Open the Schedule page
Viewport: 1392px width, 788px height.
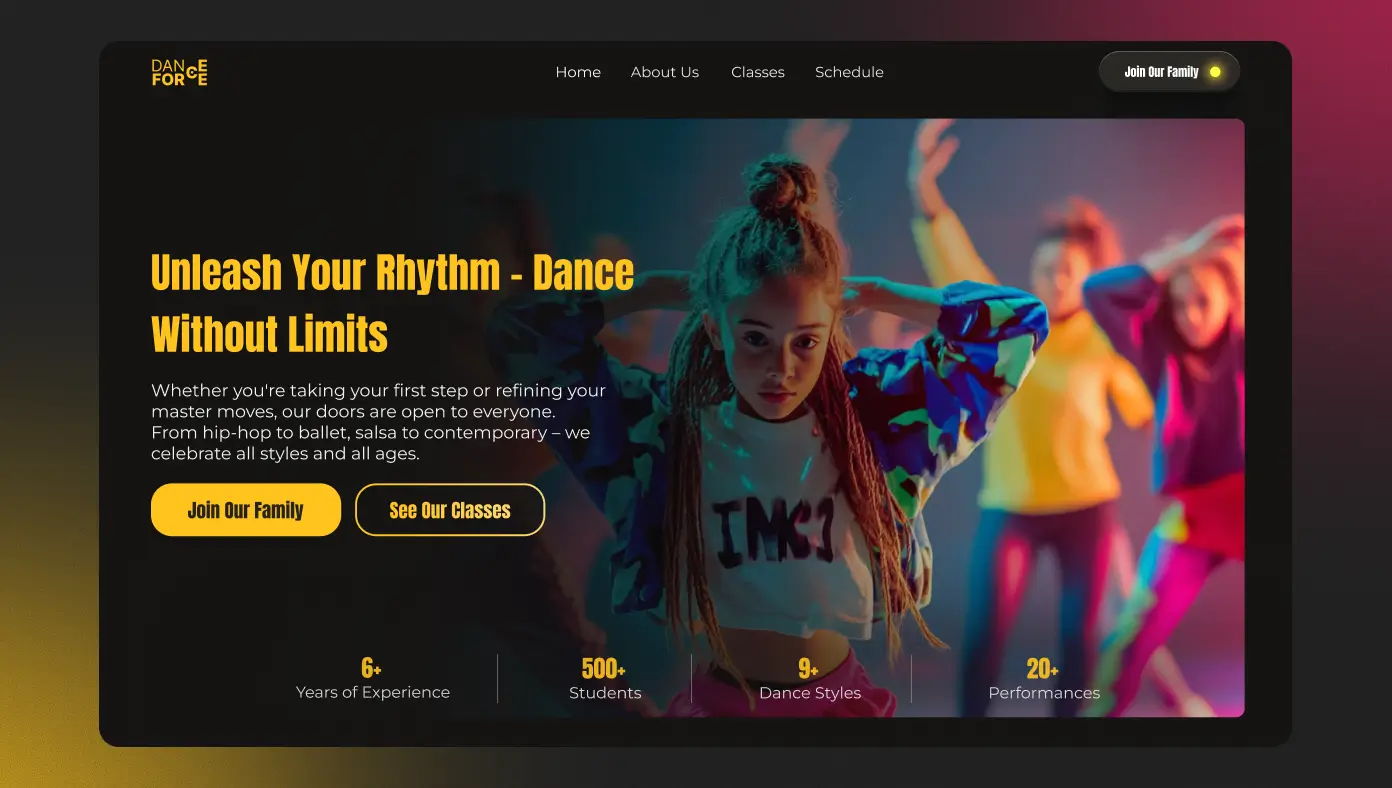[849, 72]
